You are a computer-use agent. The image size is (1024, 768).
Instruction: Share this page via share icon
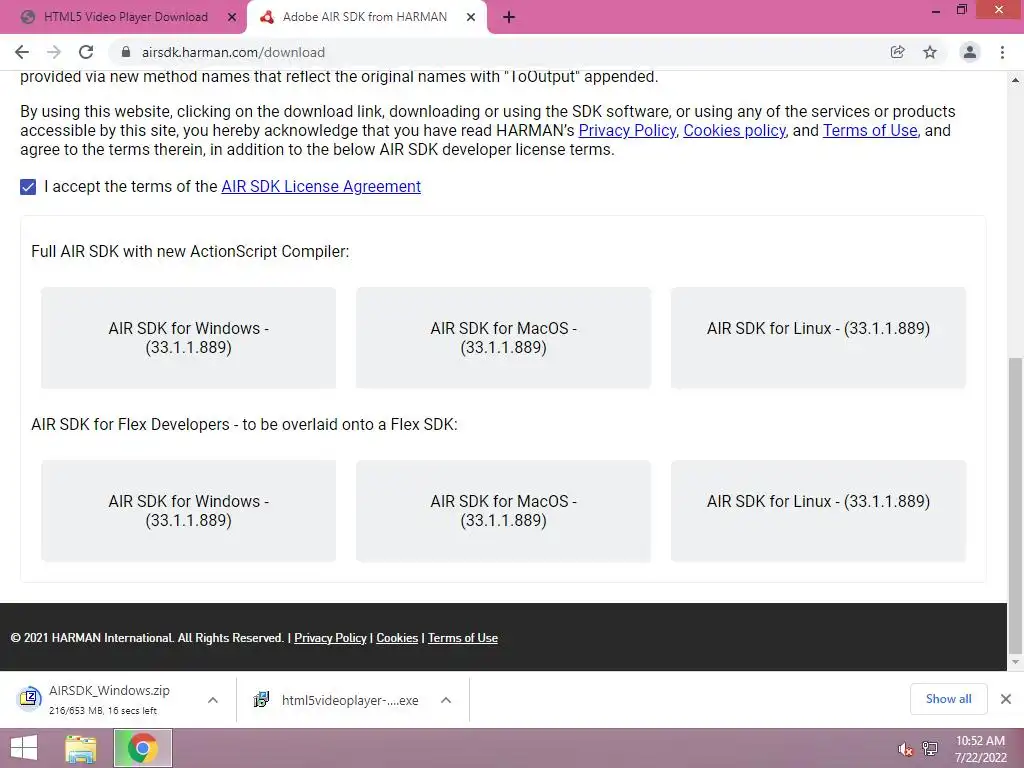[897, 52]
